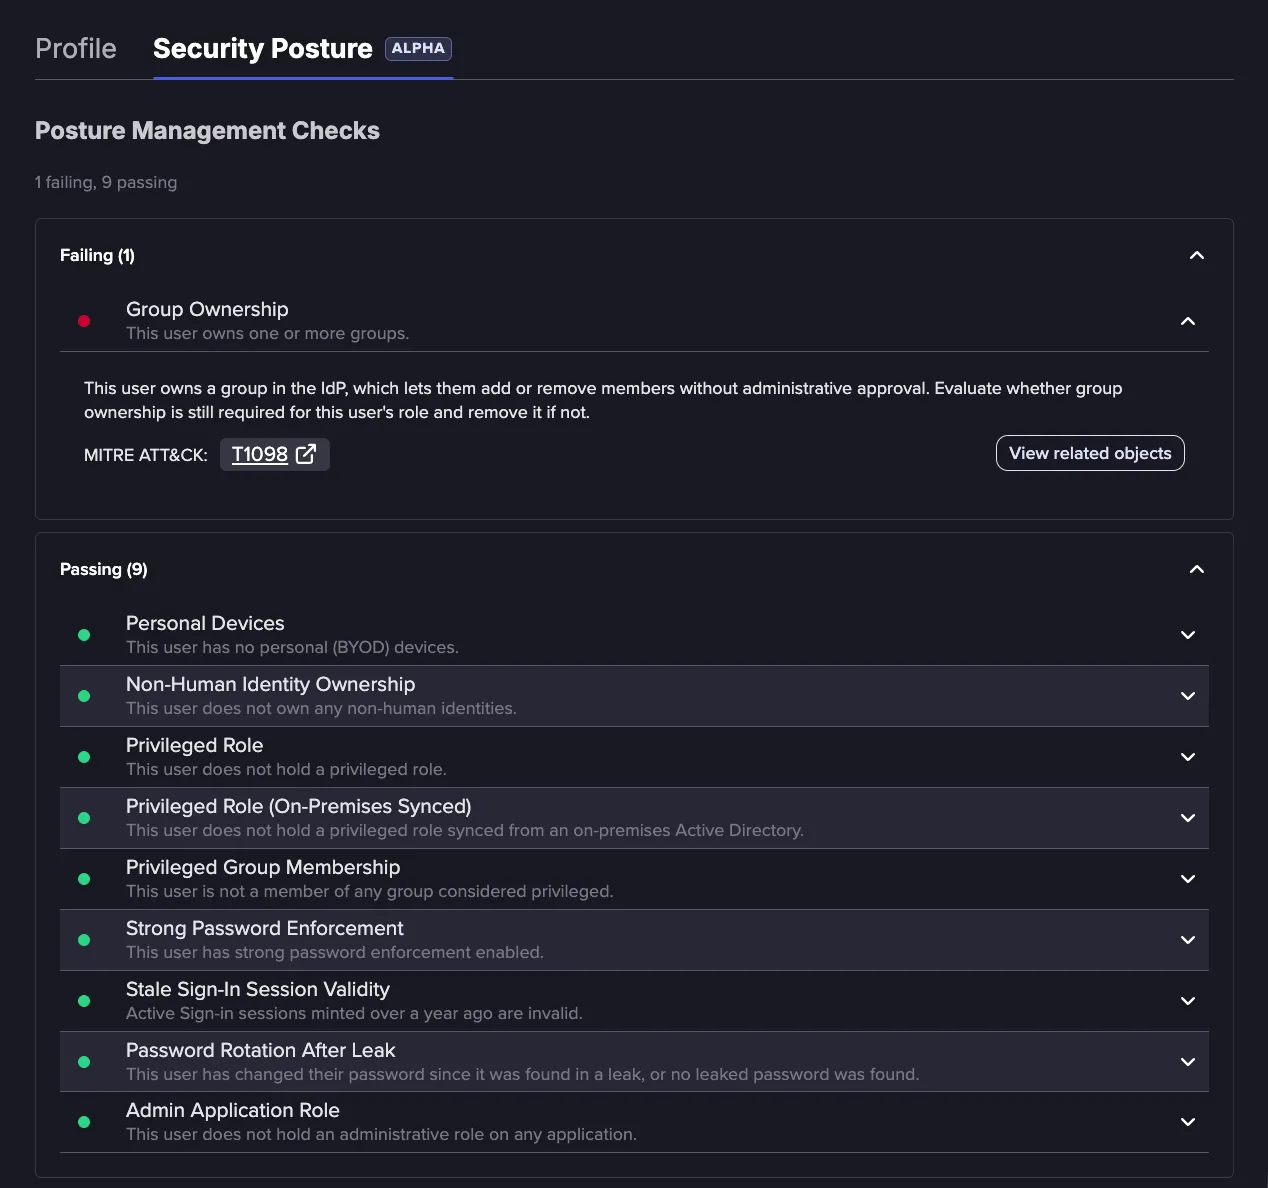Expand the Privileged Group Membership check

tap(1188, 879)
